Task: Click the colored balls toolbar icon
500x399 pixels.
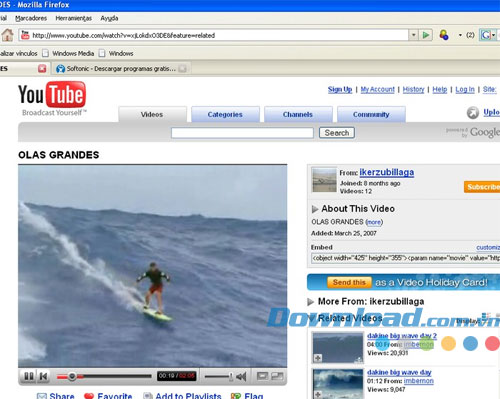Action: pos(444,35)
